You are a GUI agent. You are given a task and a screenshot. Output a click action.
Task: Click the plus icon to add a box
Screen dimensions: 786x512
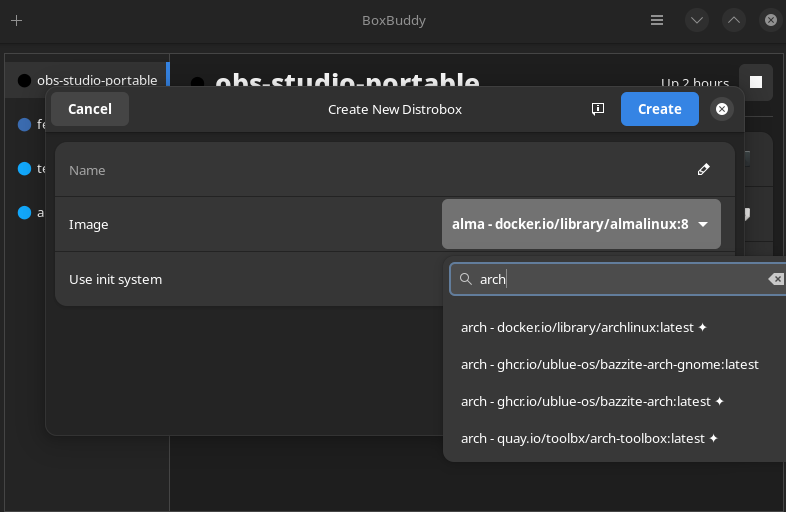point(17,20)
